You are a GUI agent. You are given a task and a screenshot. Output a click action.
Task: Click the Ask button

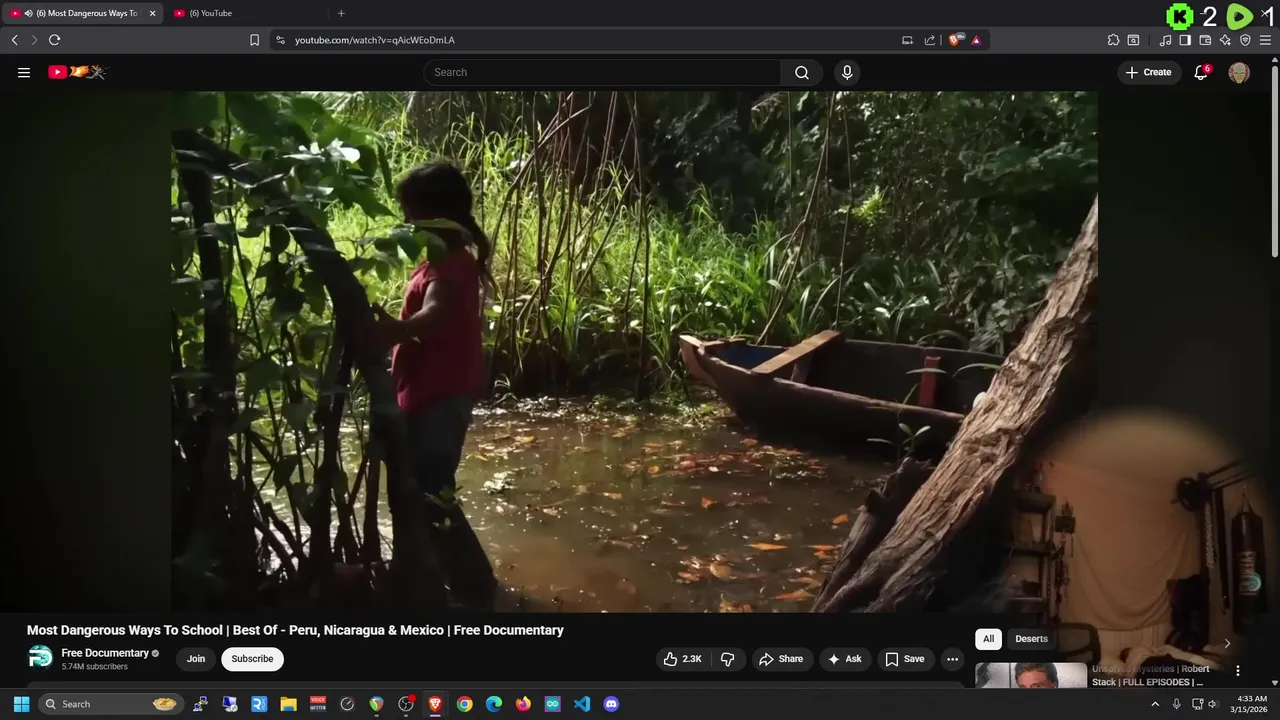(x=844, y=659)
